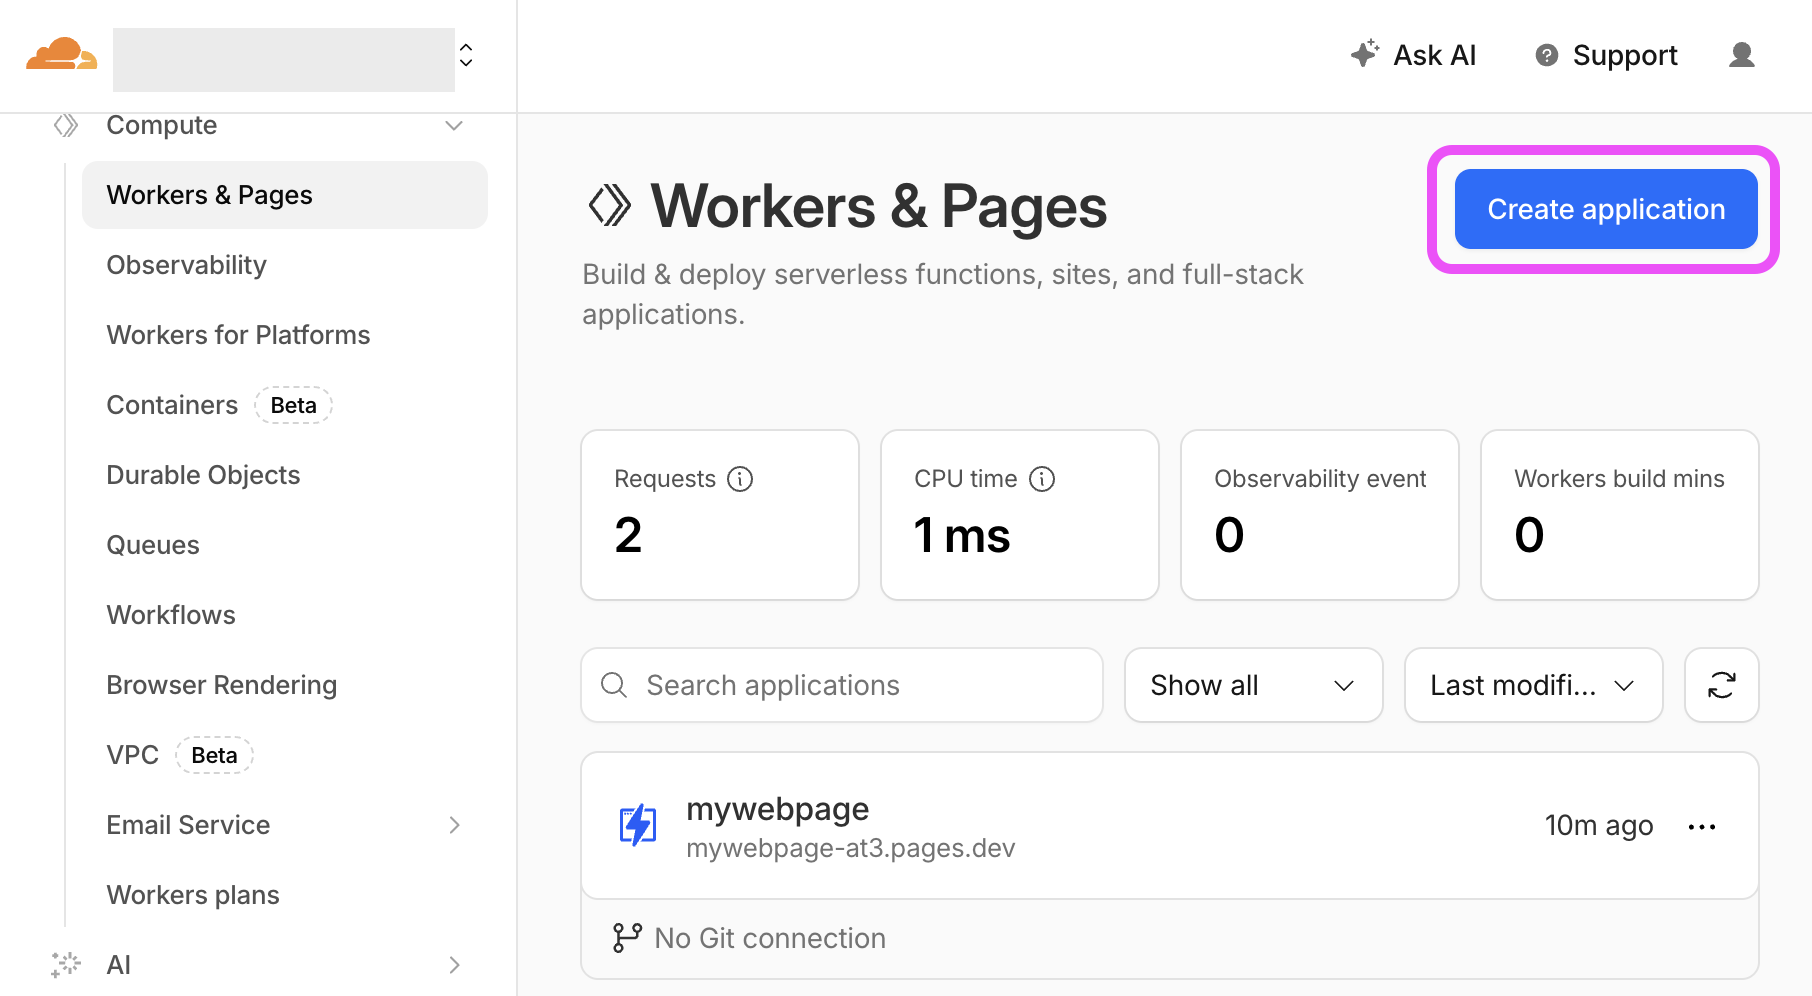The image size is (1812, 996).
Task: Open more options for mywebpage
Action: (1701, 826)
